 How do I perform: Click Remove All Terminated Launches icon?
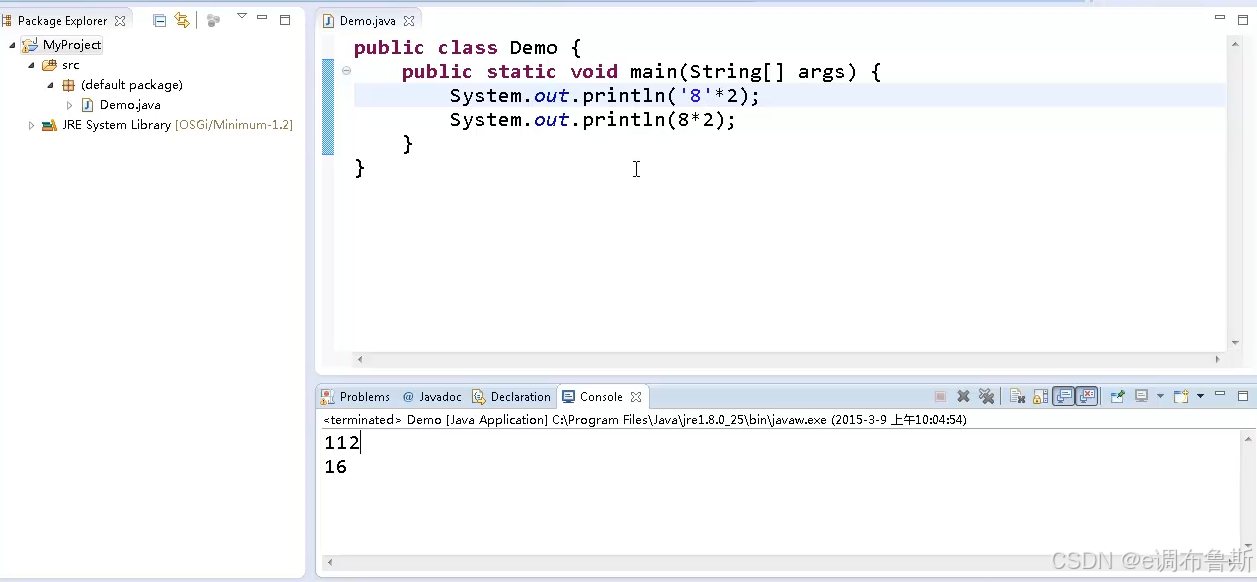pos(986,397)
